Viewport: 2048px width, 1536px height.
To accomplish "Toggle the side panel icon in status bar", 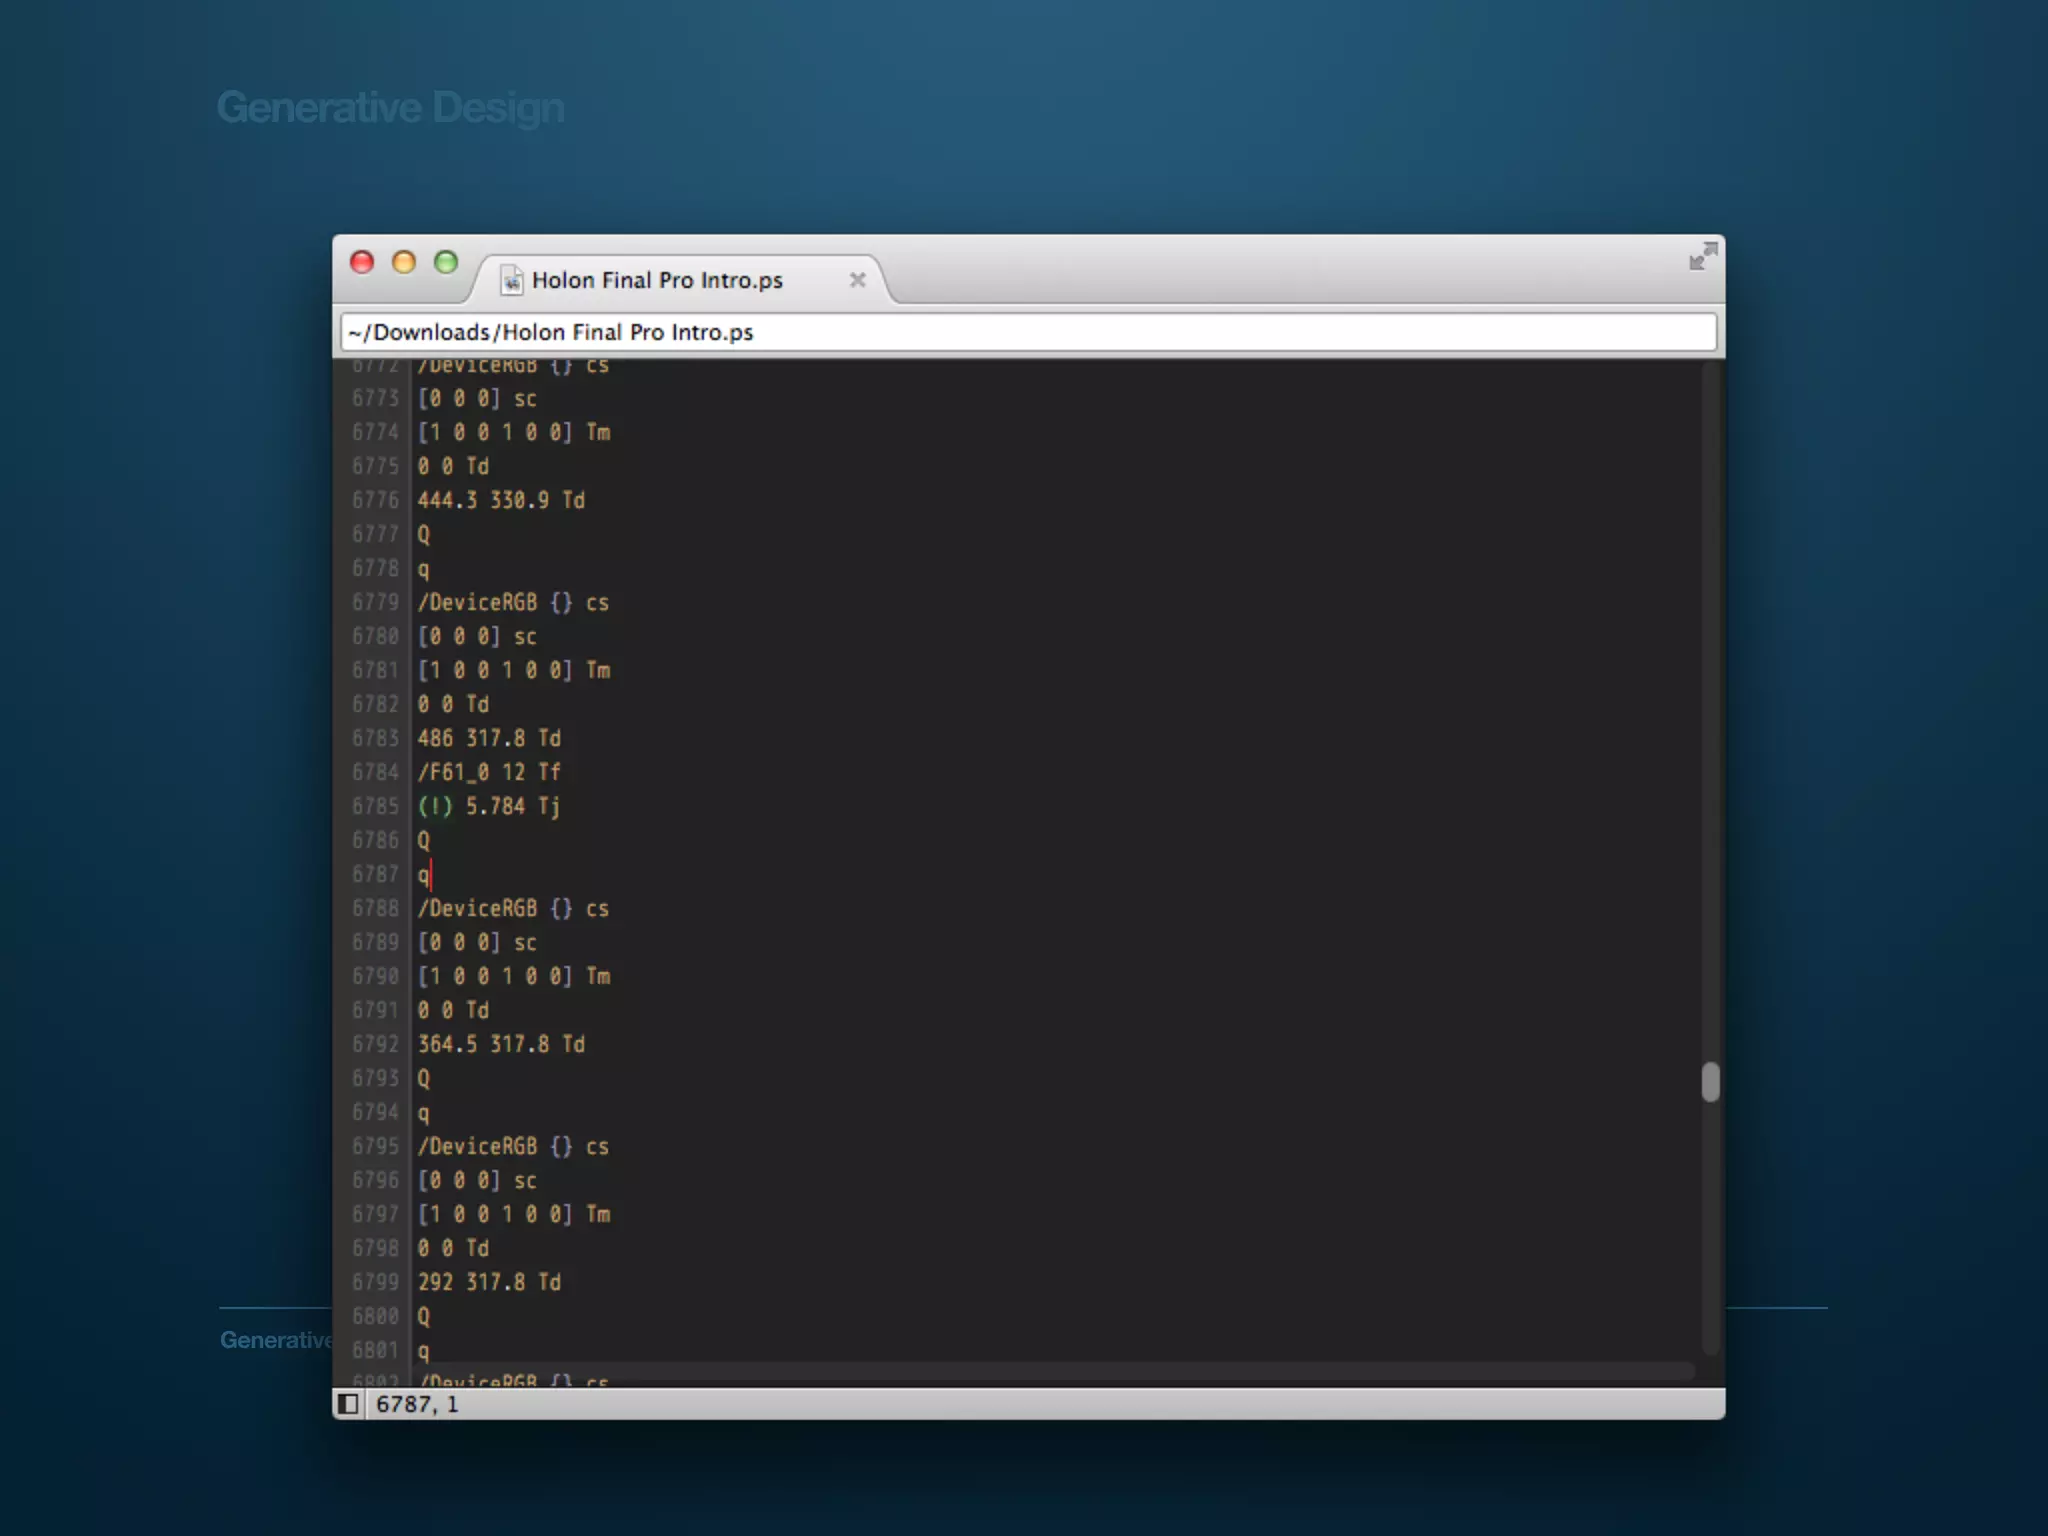I will click(x=348, y=1404).
